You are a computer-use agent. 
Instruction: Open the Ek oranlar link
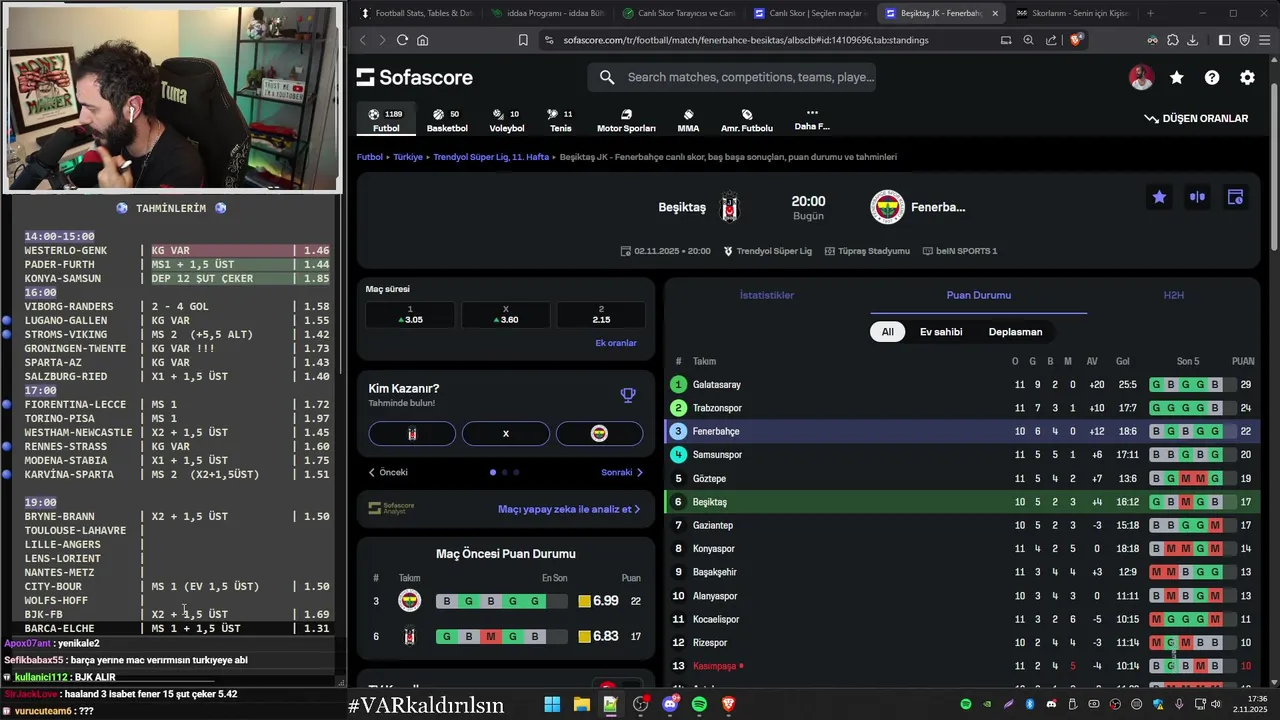tap(616, 343)
